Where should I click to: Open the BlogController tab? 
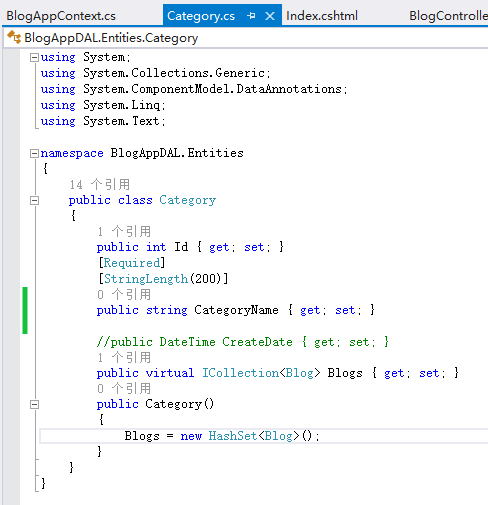(448, 16)
